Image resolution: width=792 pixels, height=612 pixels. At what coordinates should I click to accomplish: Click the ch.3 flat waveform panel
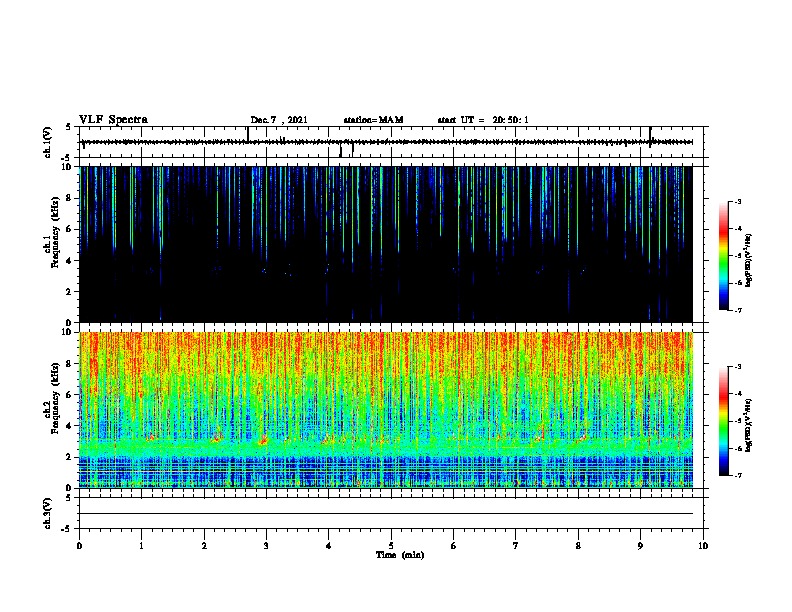[391, 513]
